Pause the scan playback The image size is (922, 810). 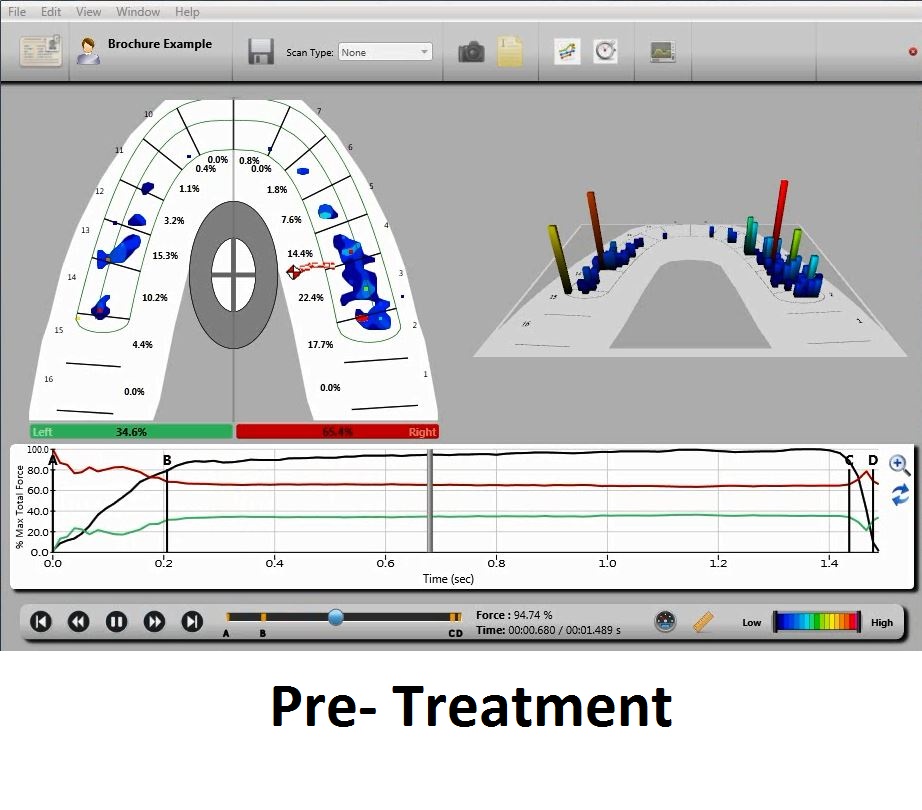(116, 622)
